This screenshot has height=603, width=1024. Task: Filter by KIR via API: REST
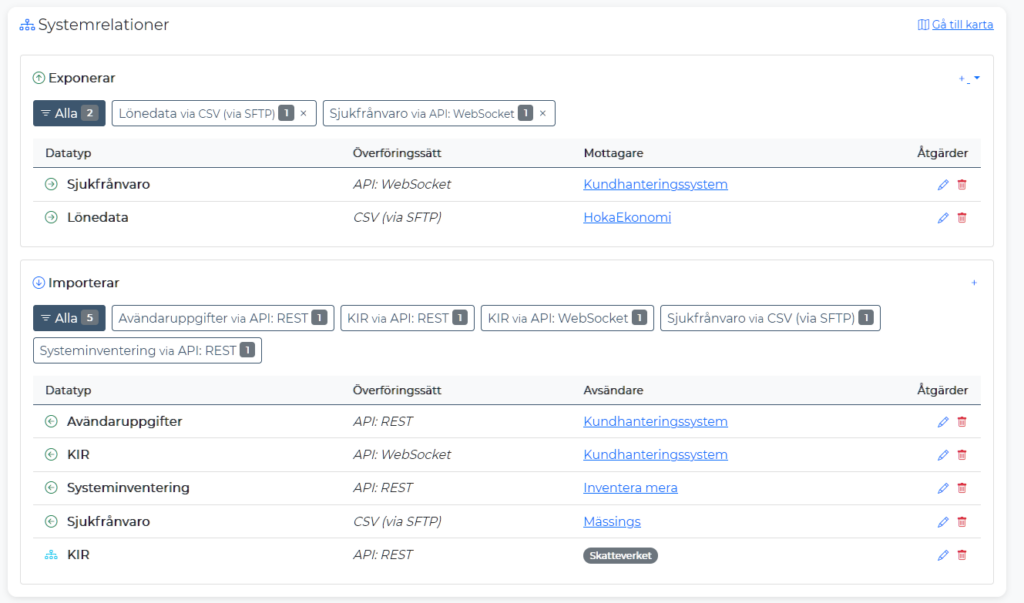[408, 318]
